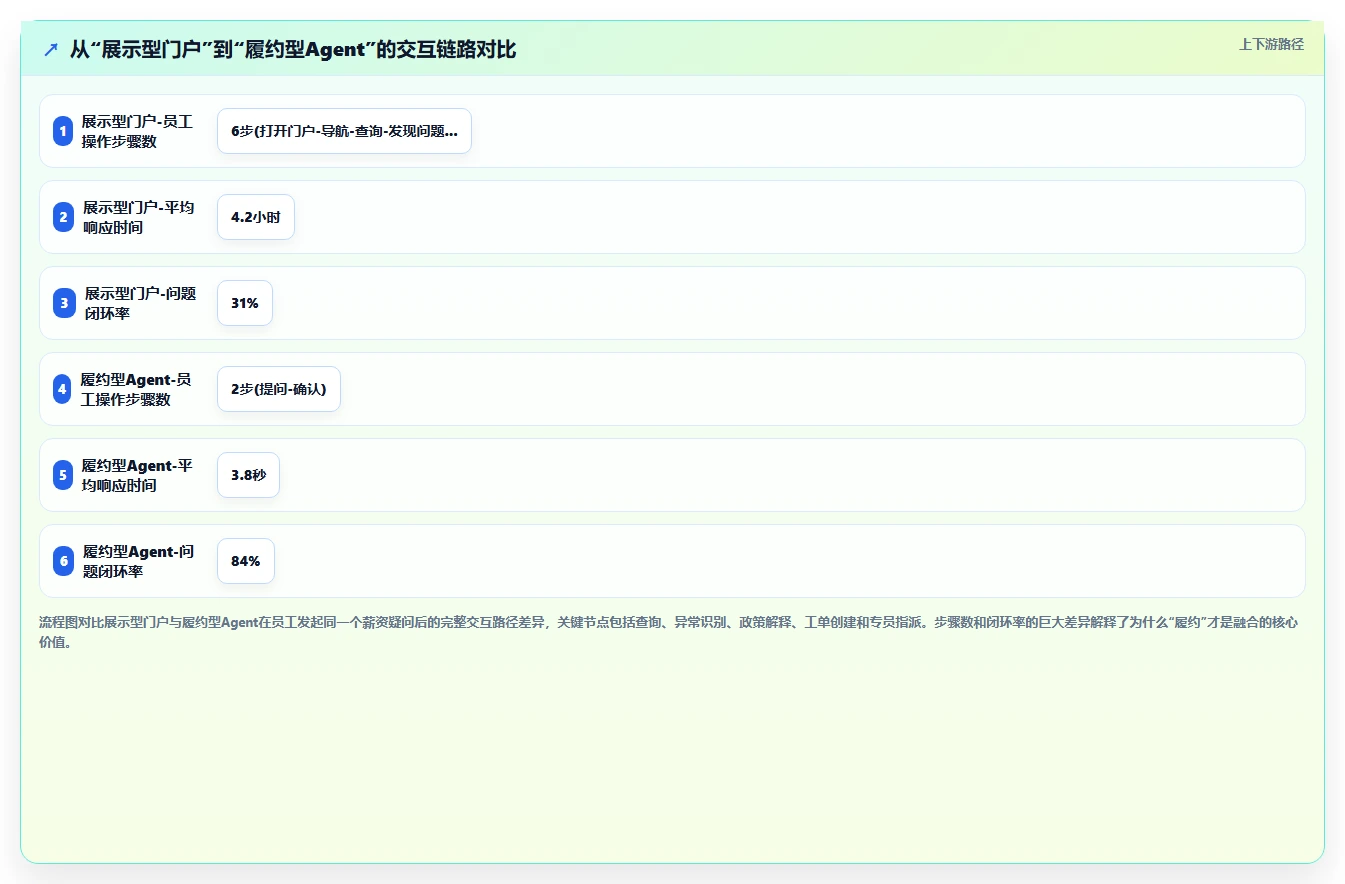
Task: Select the 3.8秒 value chip
Action: click(248, 475)
